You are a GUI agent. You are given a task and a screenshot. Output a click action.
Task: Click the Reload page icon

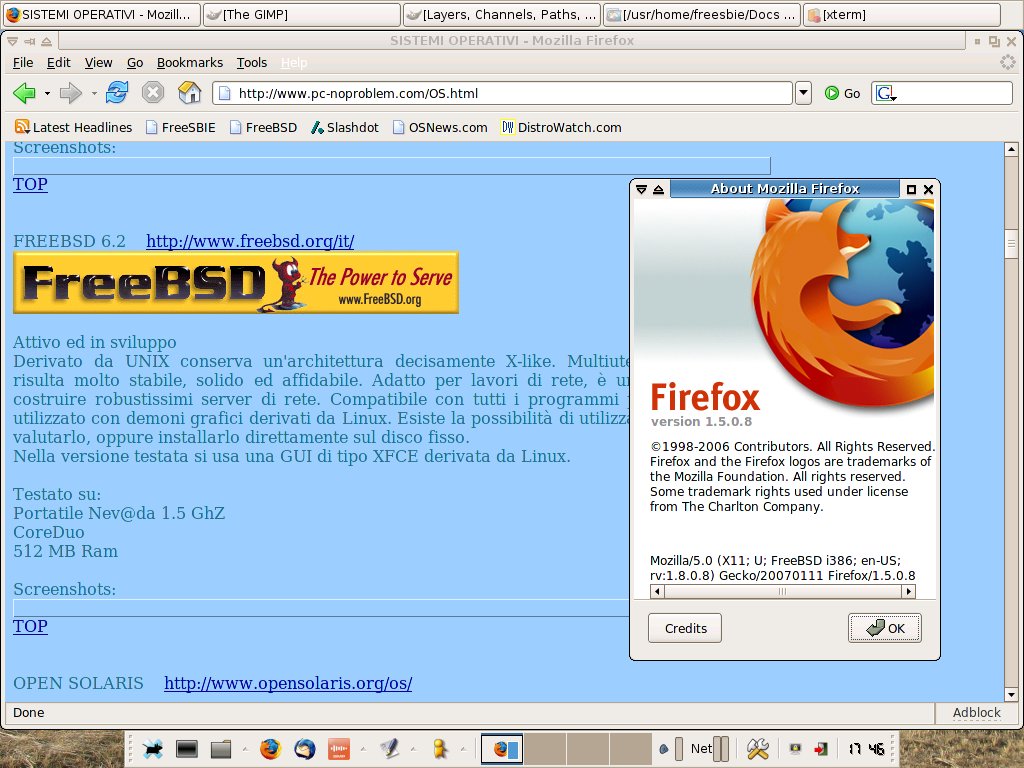[117, 93]
